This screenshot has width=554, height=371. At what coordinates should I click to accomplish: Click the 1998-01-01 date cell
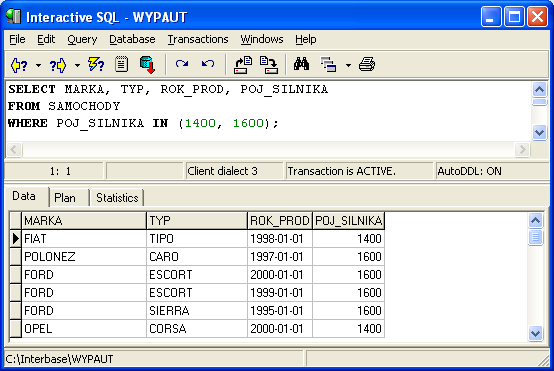(280, 239)
